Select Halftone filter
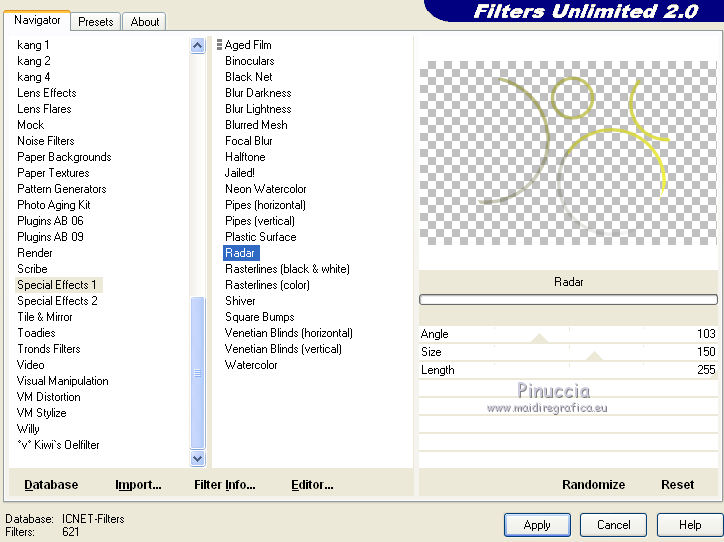 (245, 157)
